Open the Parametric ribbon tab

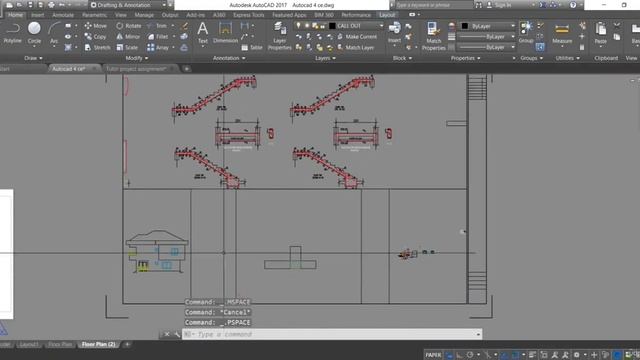[x=94, y=15]
